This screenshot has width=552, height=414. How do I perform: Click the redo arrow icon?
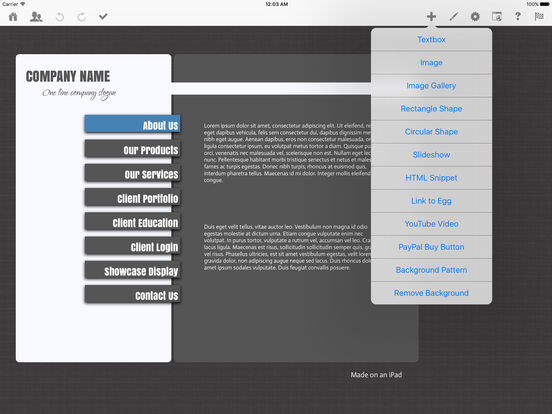(82, 17)
